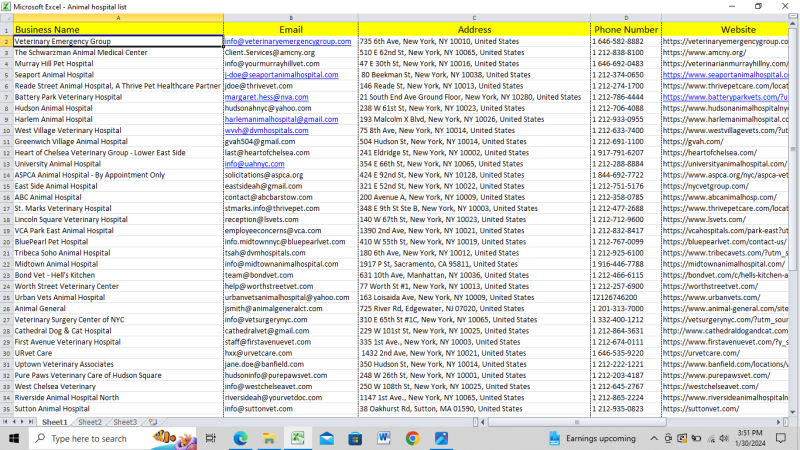The width and height of the screenshot is (800, 450).
Task: Select the phone cell 1 916-446-7788
Action: [x=626, y=264]
